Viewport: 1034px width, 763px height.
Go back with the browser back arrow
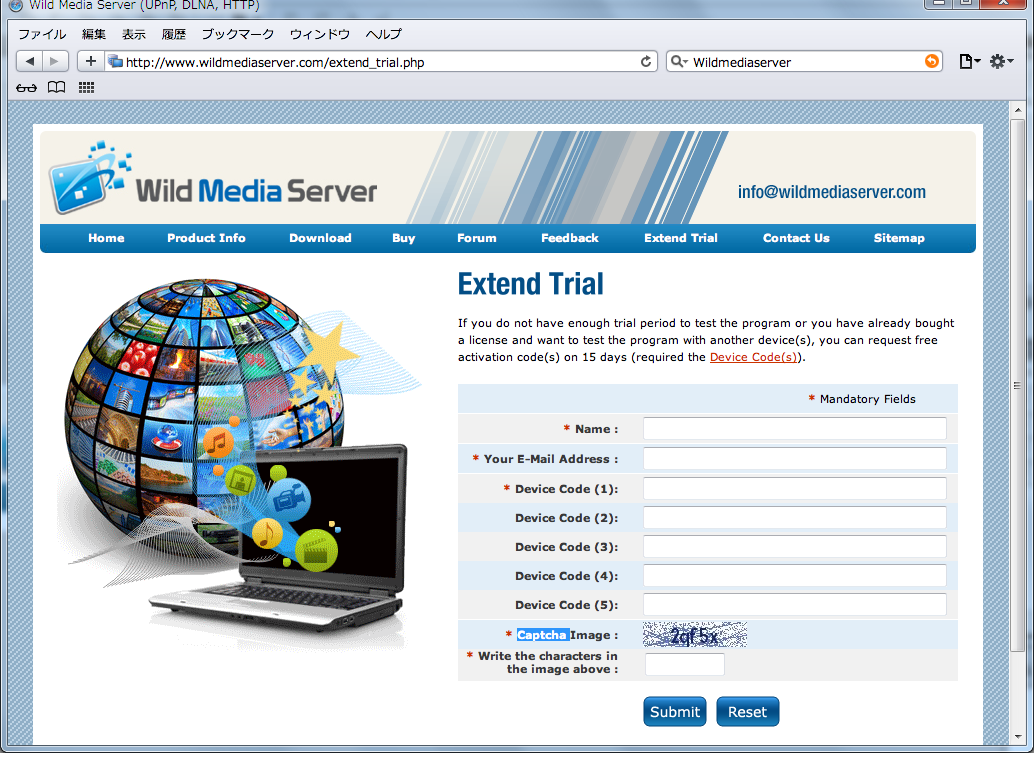[30, 61]
